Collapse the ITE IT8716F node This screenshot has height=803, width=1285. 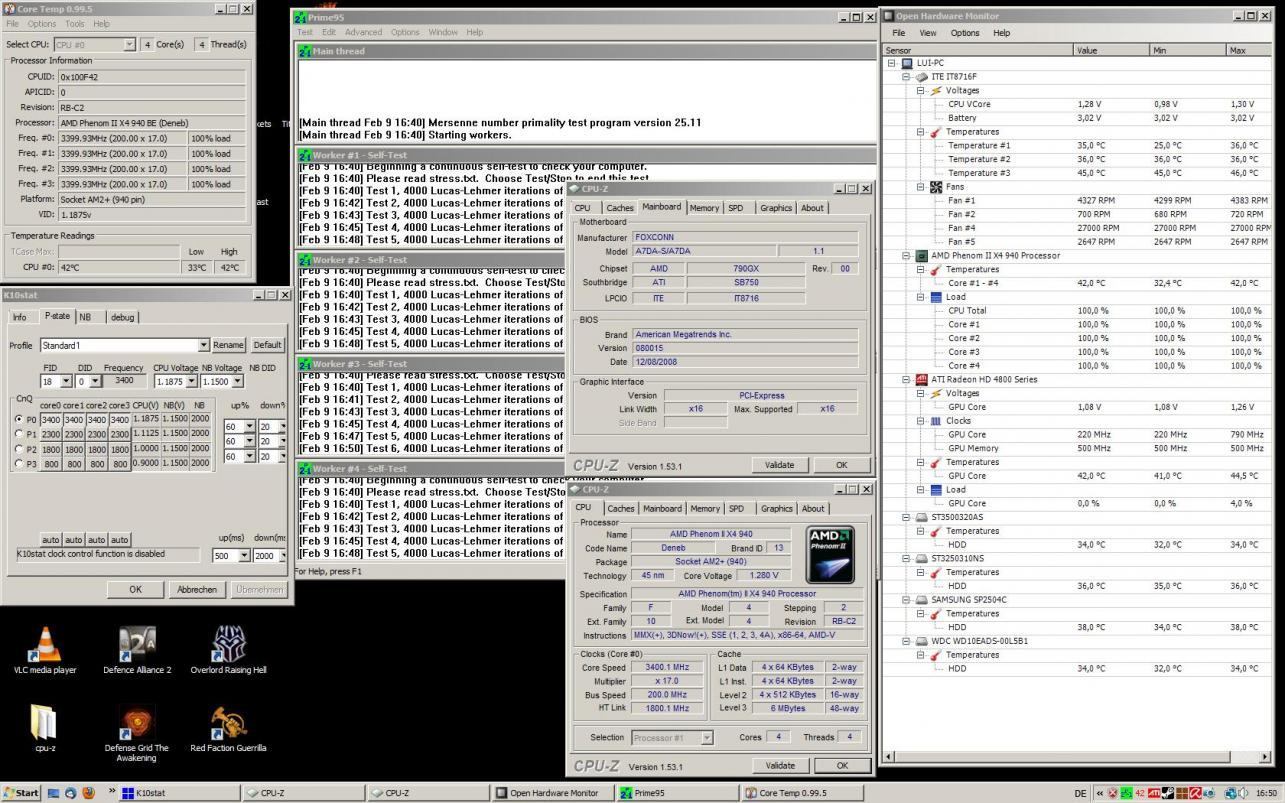906,77
